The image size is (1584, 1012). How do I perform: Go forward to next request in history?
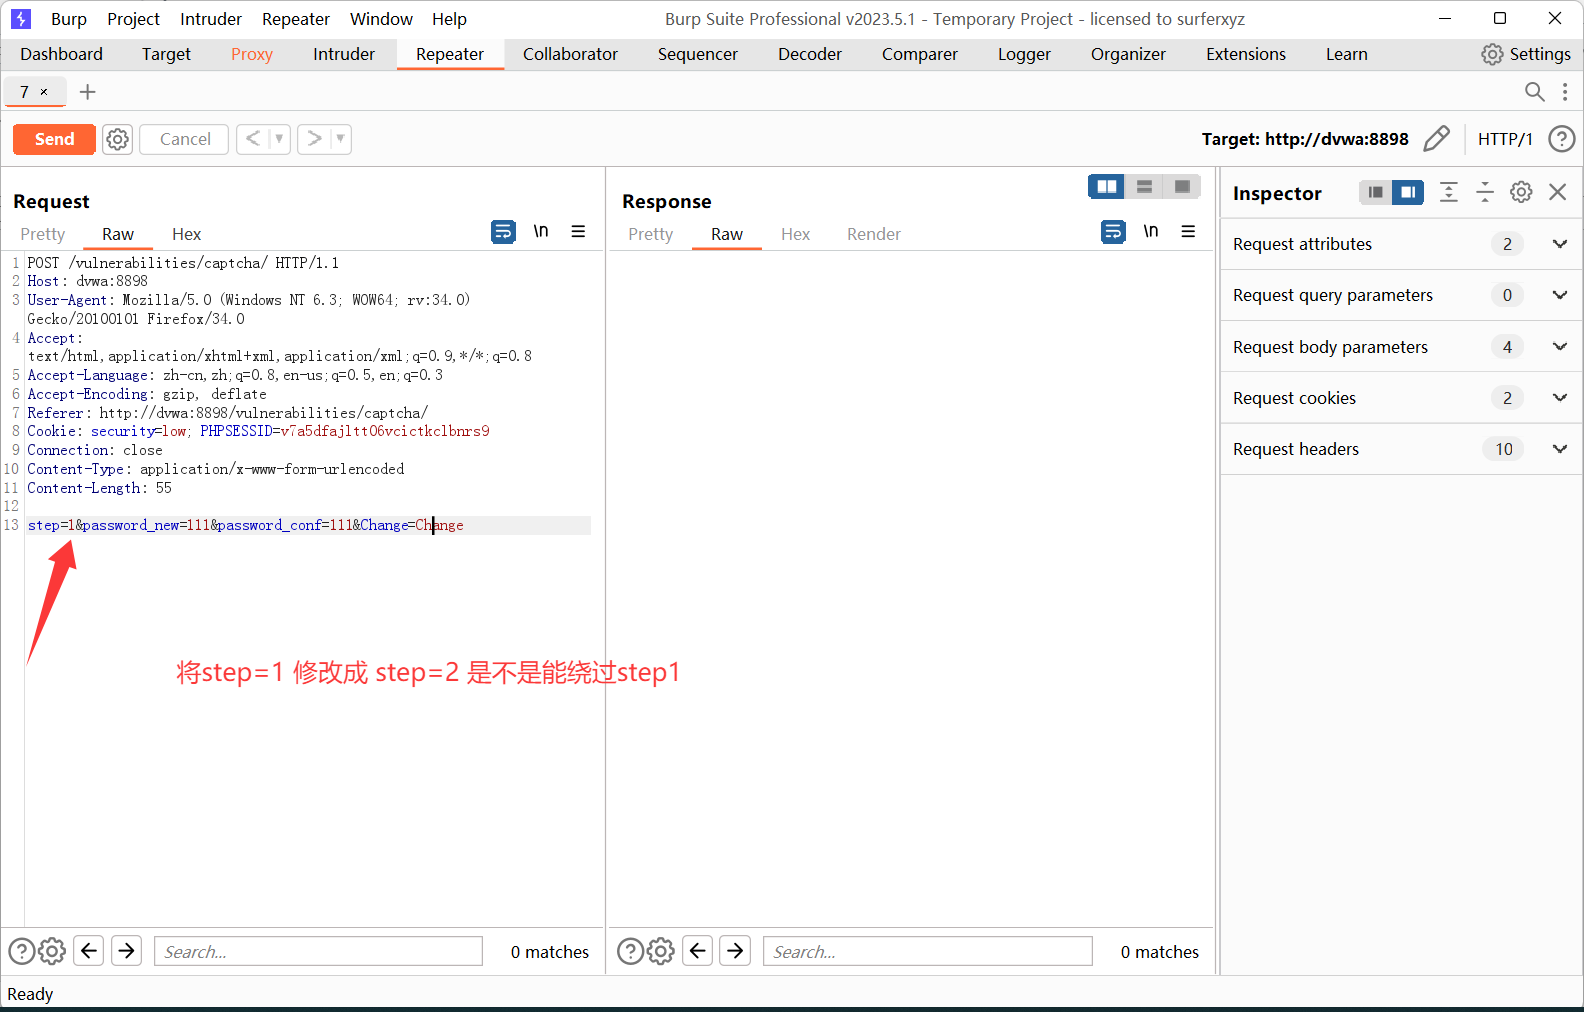point(314,139)
